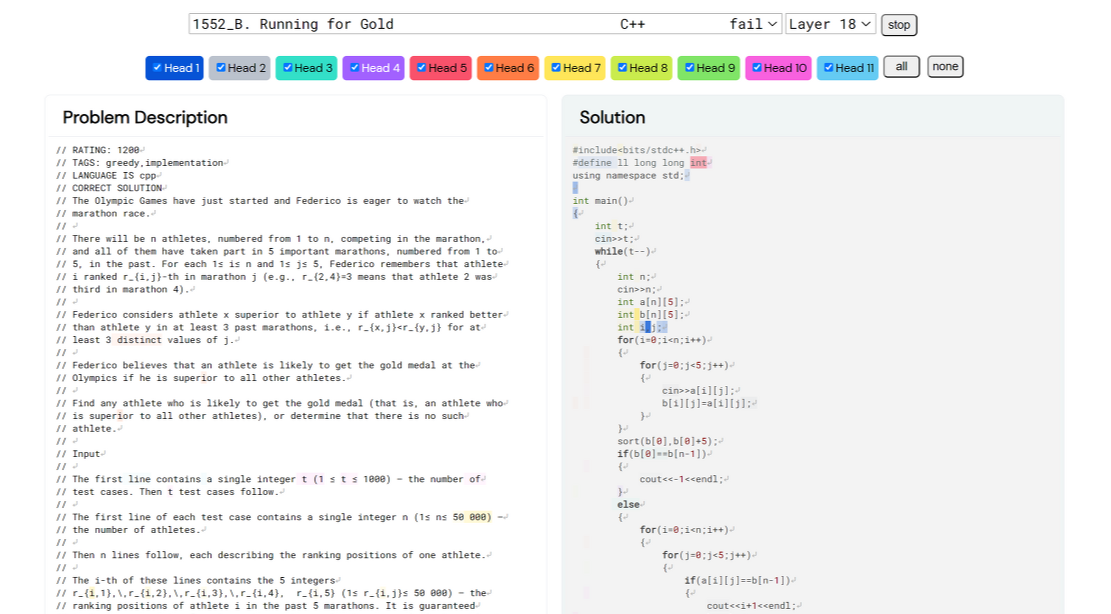Click the 'cin>>a[i][j];' code line
Image resolution: width=1111 pixels, height=614 pixels.
(x=698, y=391)
